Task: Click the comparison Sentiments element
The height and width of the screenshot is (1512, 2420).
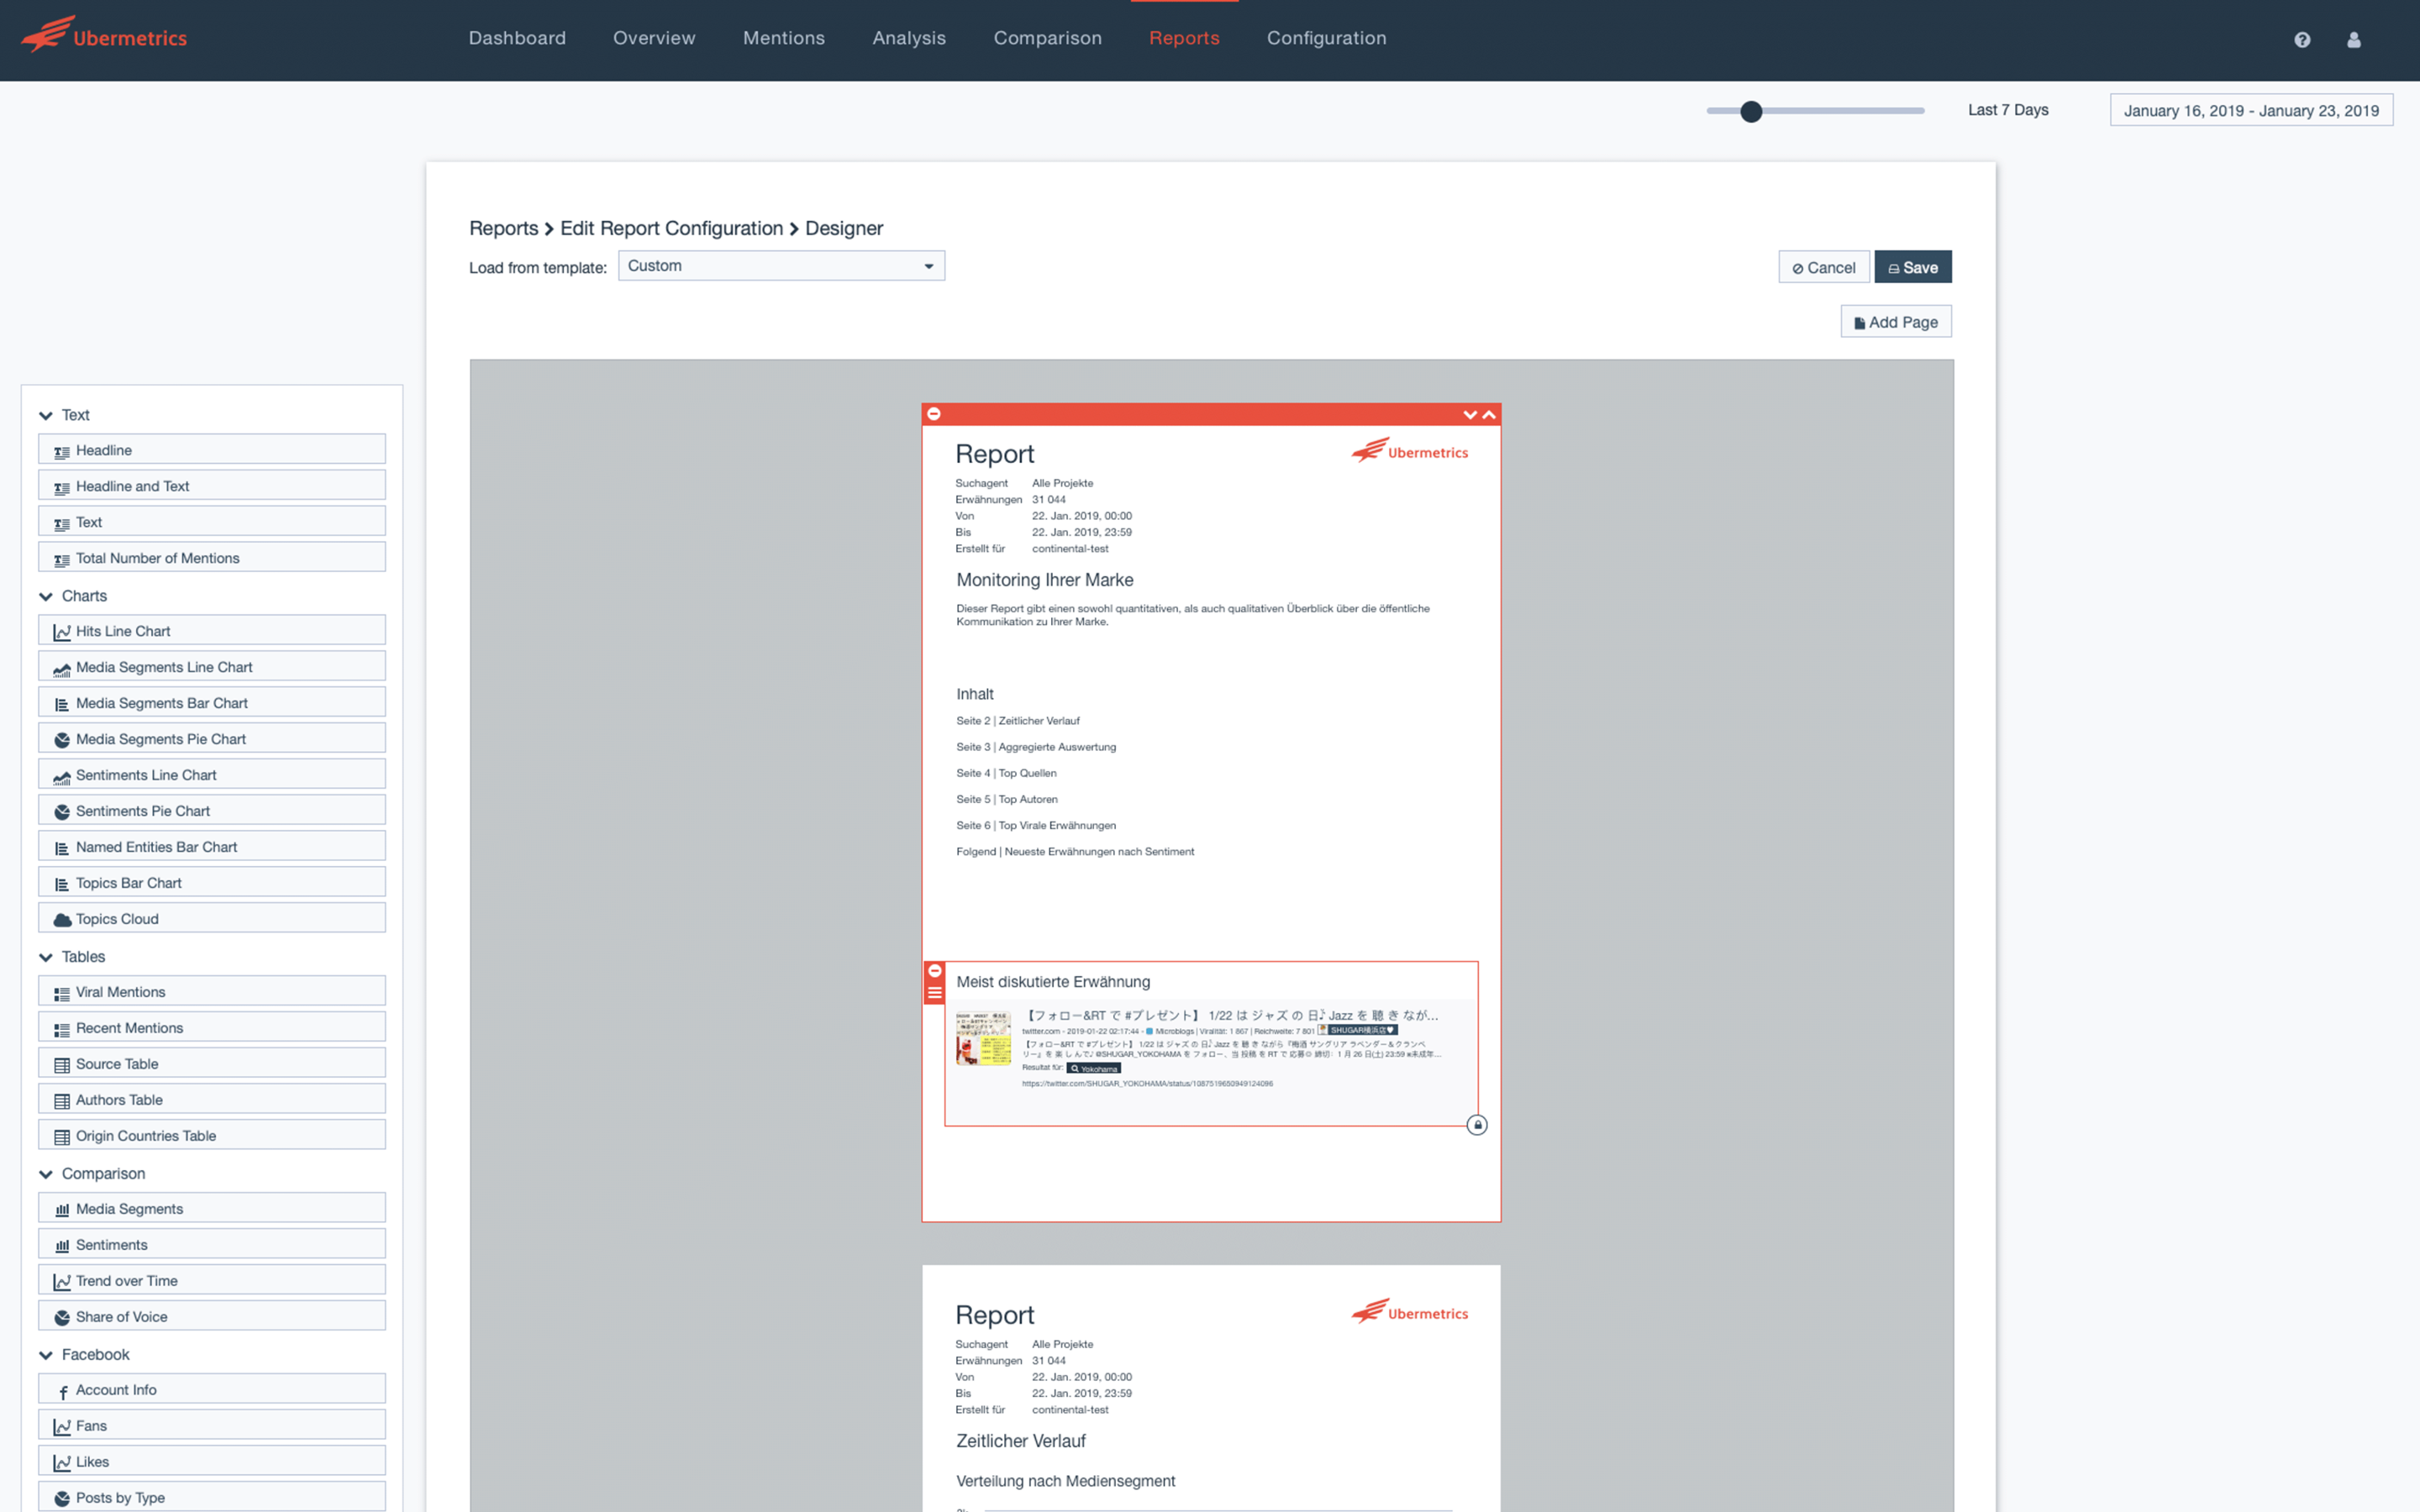Action: click(x=212, y=1245)
